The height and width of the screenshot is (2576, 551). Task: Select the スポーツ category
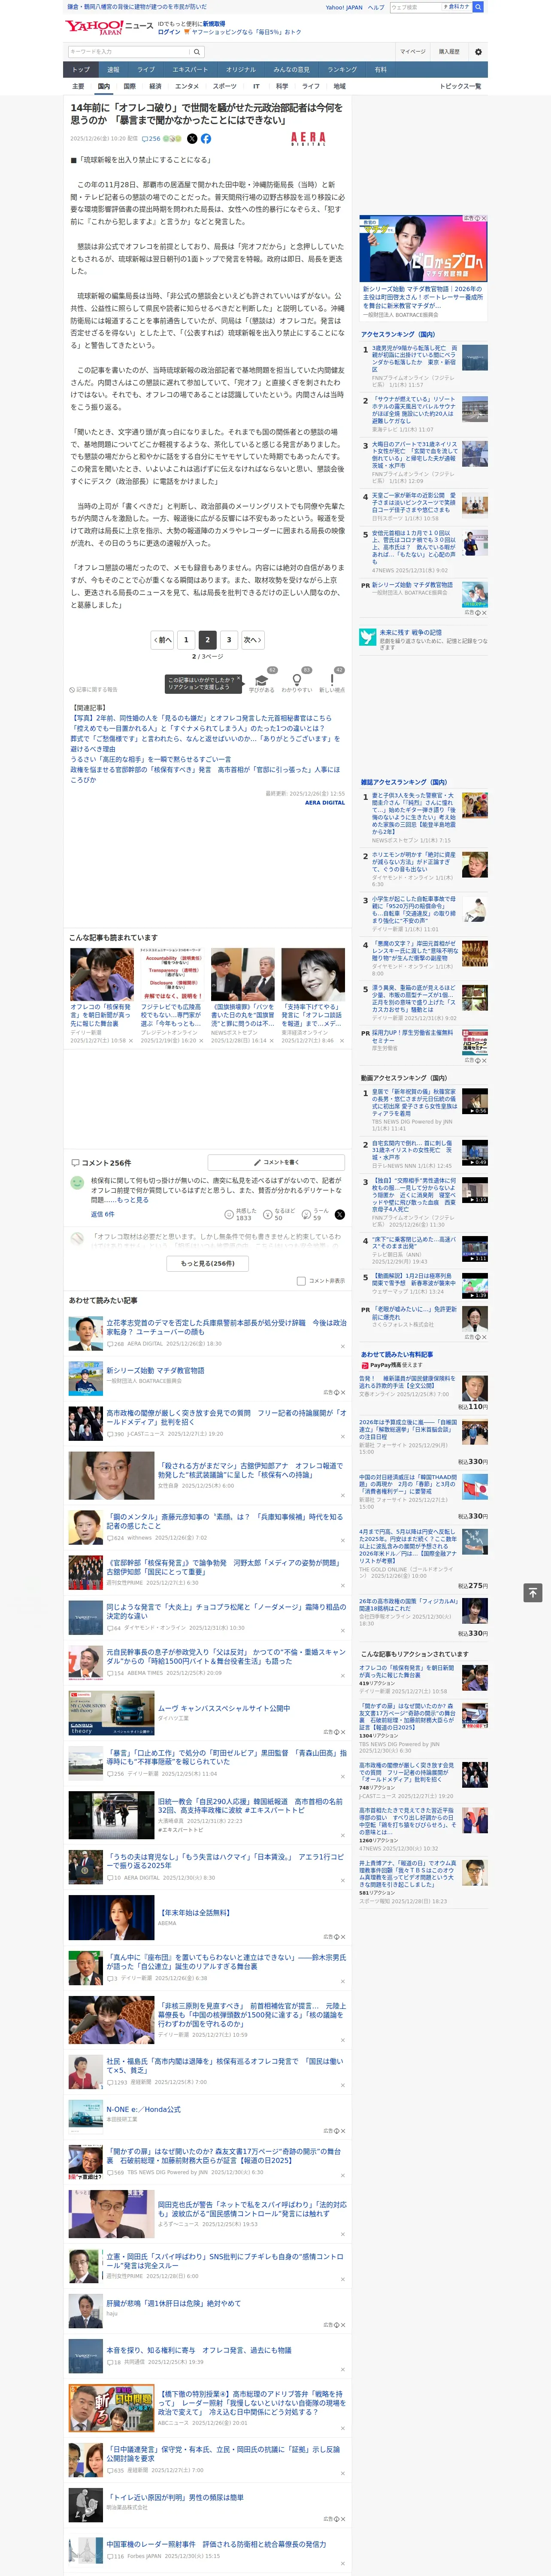click(x=225, y=86)
